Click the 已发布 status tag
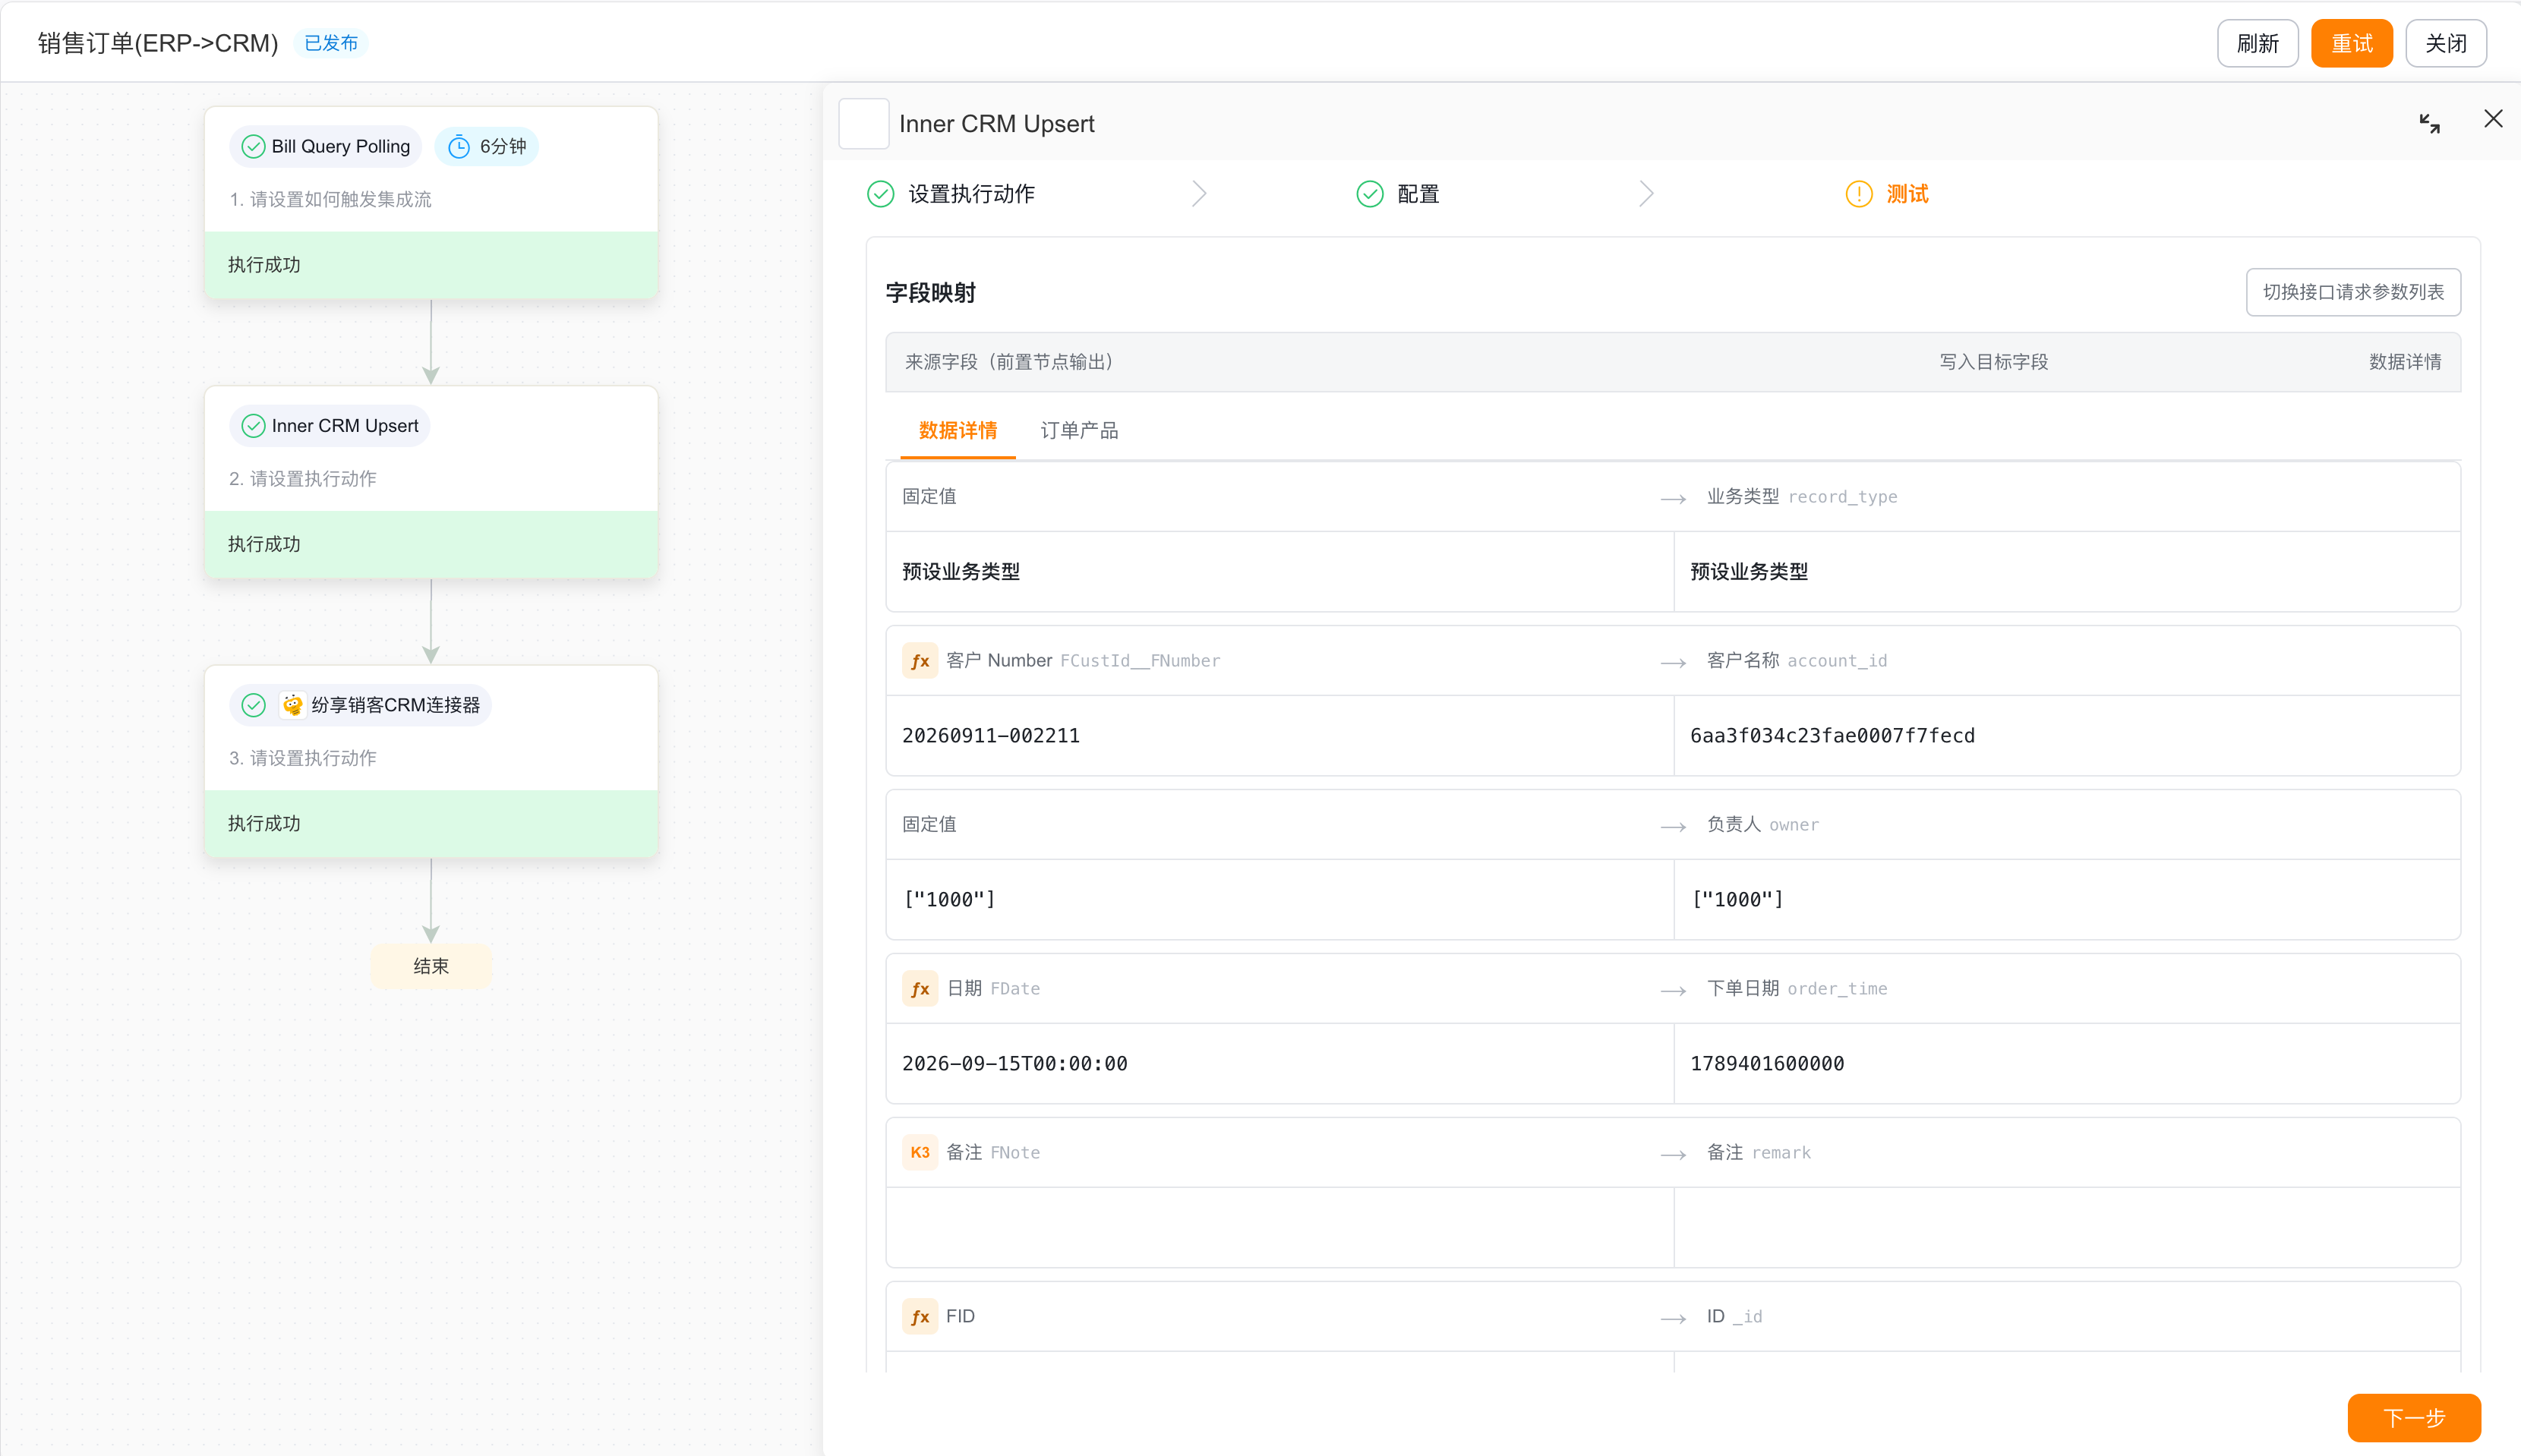The image size is (2521, 1456). 331,43
